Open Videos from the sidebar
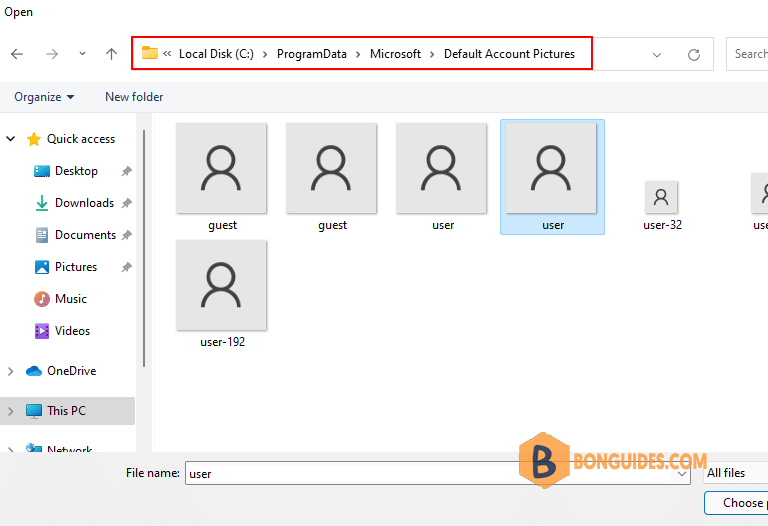 [x=72, y=331]
